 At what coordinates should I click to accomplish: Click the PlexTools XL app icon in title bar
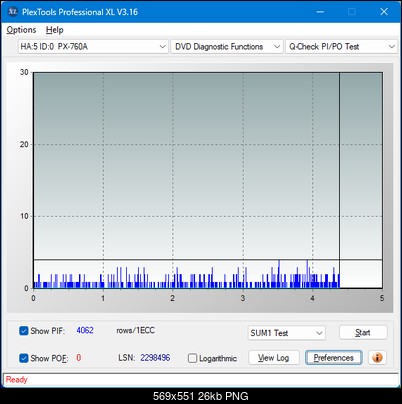tap(12, 12)
